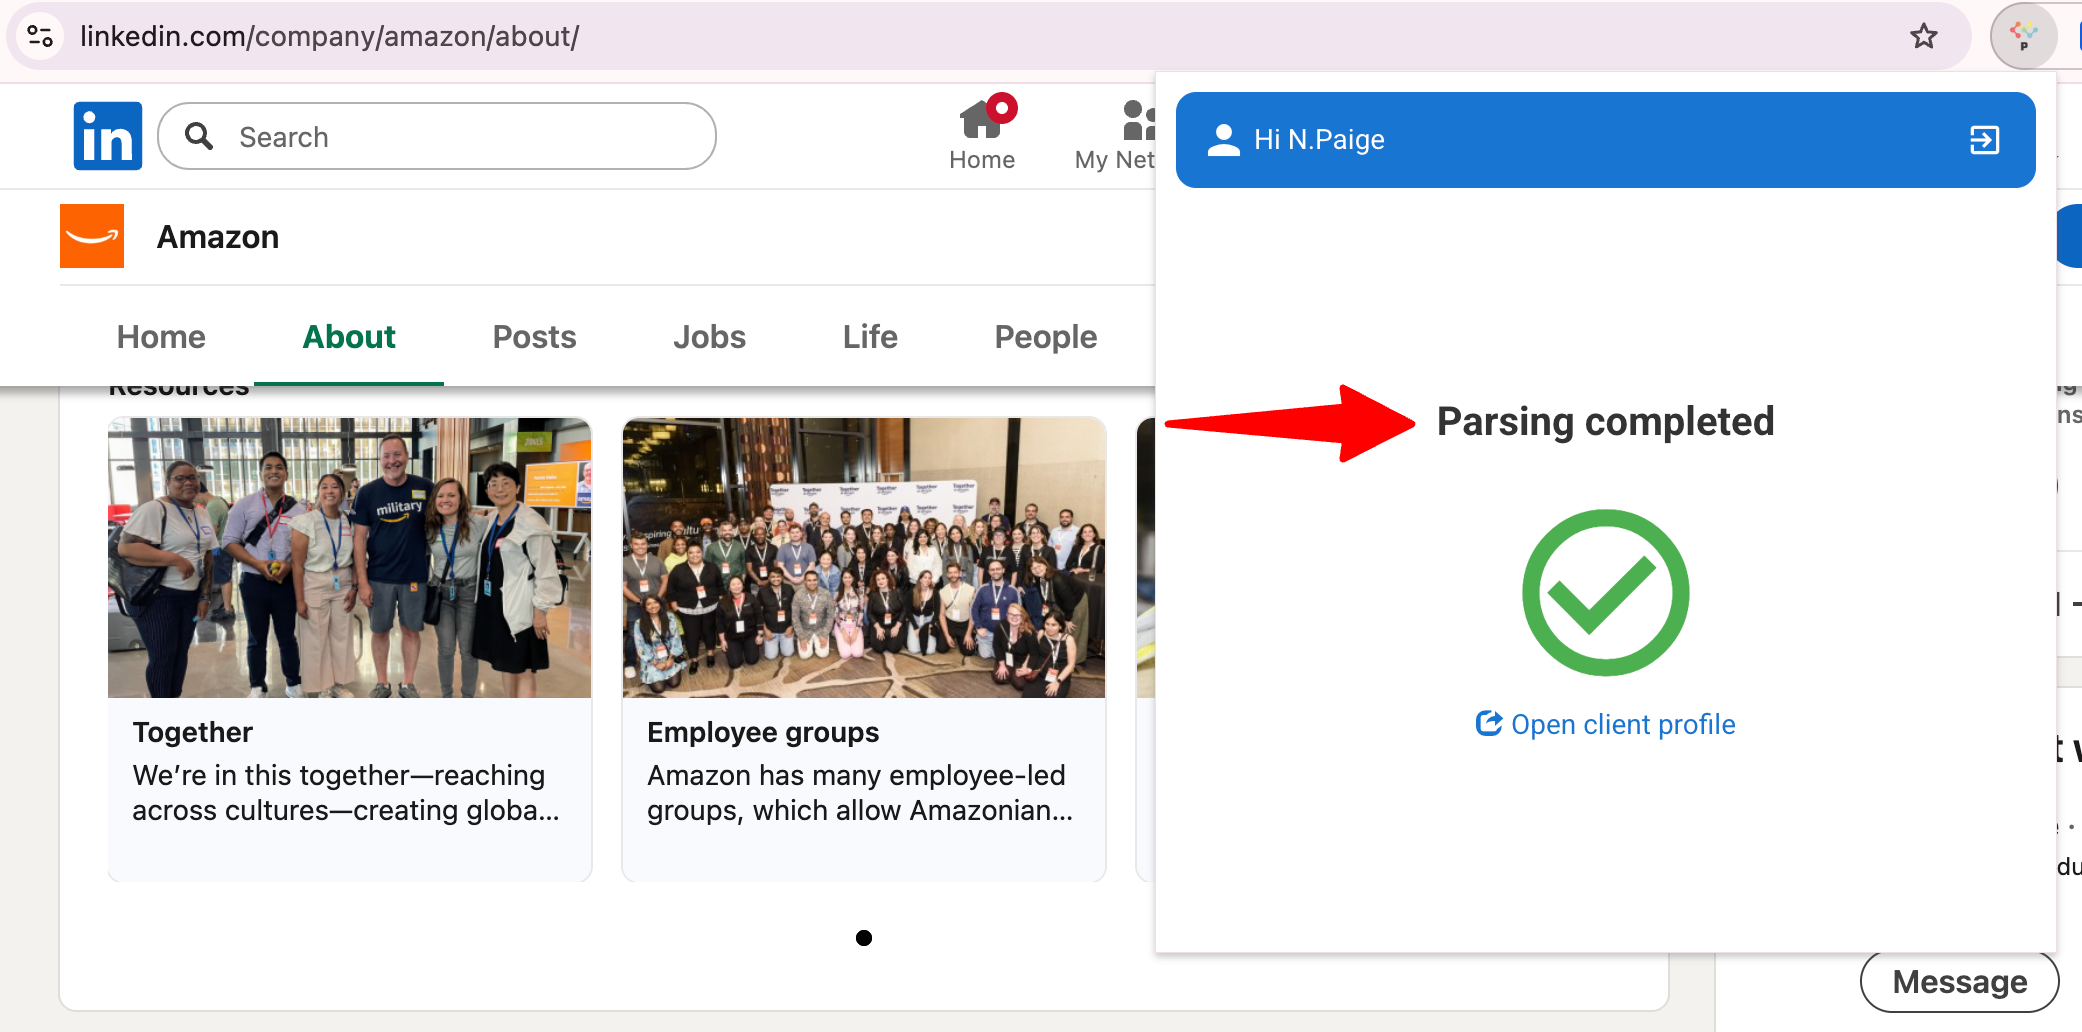This screenshot has width=2082, height=1032.
Task: Click the search magnifier icon
Action: tap(200, 136)
